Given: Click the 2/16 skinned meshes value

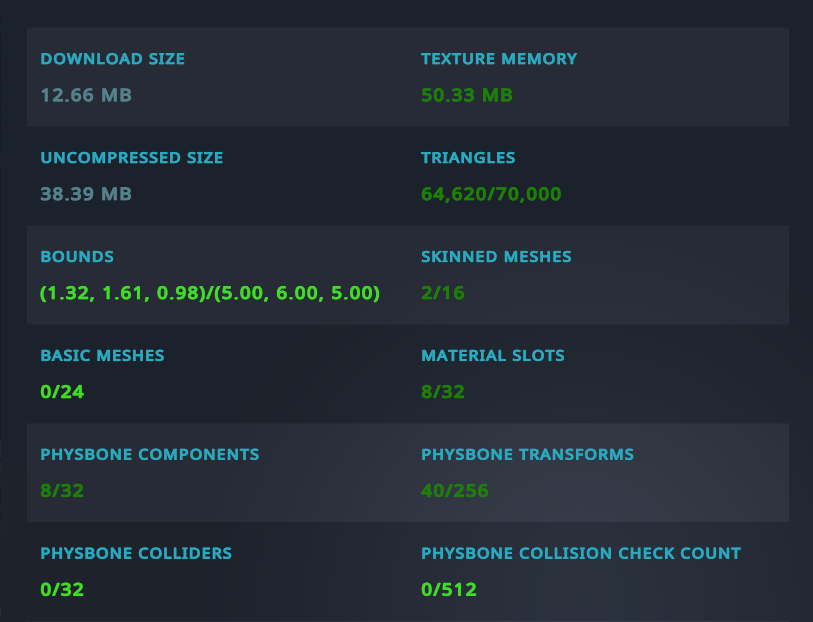Looking at the screenshot, I should pos(443,293).
